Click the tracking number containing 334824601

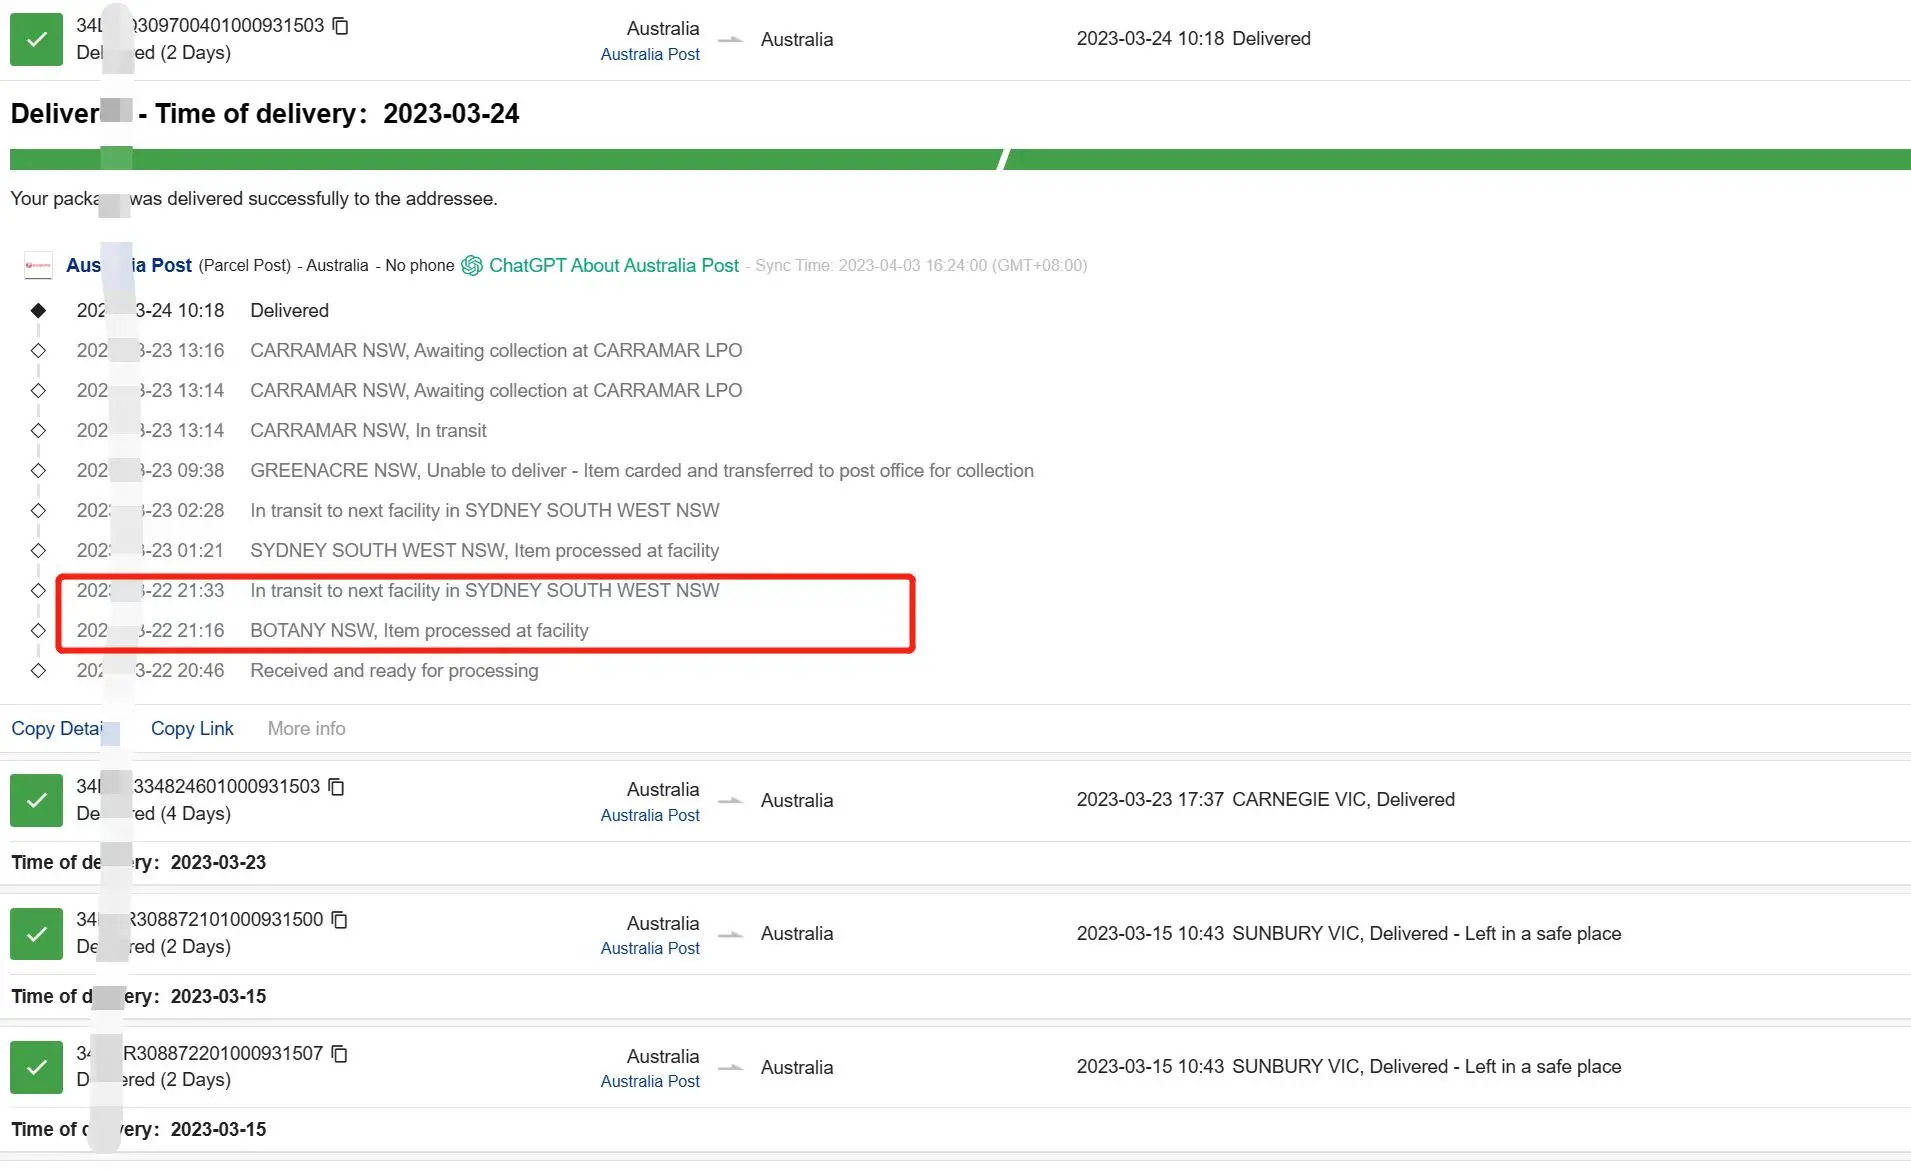pos(198,787)
